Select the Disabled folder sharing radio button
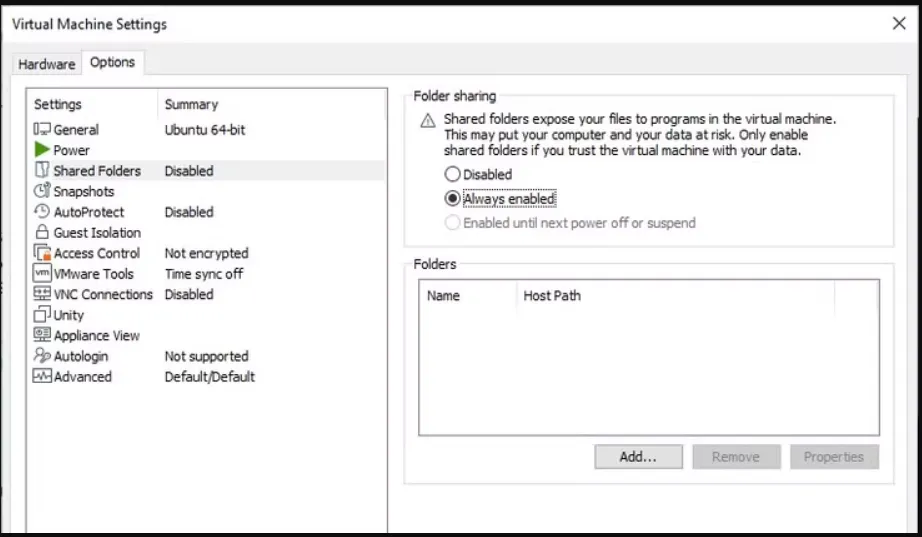Viewport: 922px width, 537px height. coord(452,175)
